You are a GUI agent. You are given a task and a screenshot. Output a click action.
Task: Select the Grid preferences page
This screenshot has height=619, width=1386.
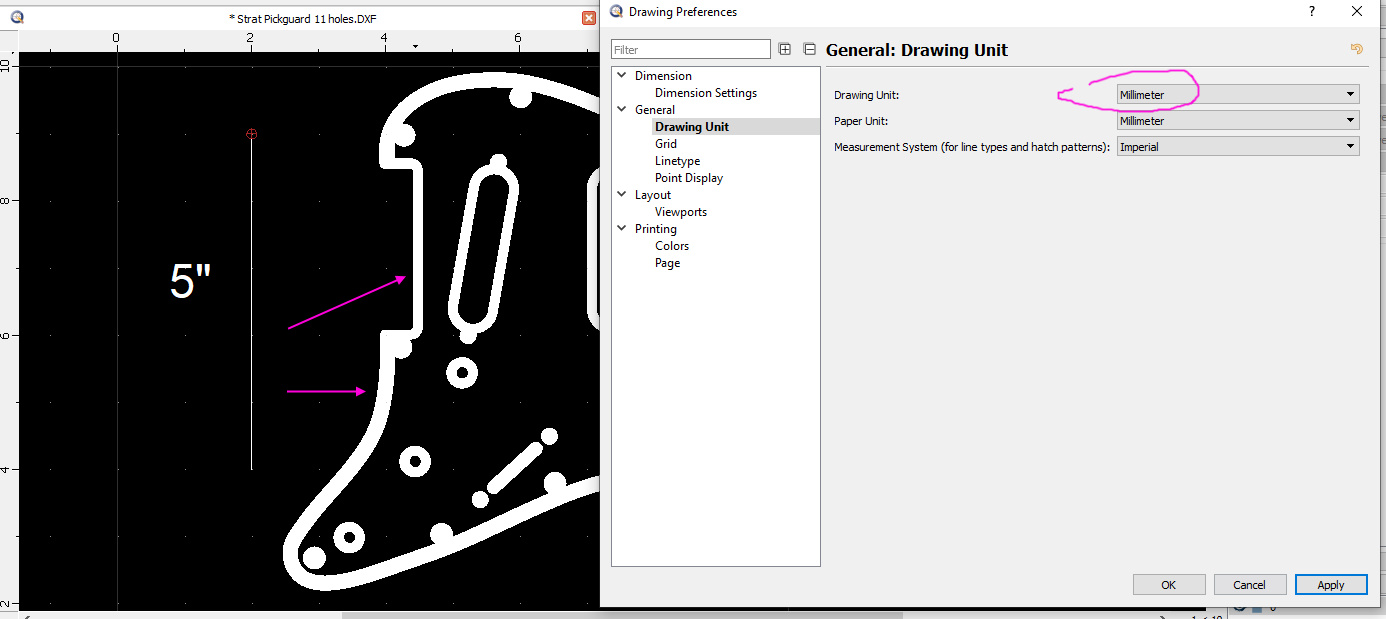(666, 144)
